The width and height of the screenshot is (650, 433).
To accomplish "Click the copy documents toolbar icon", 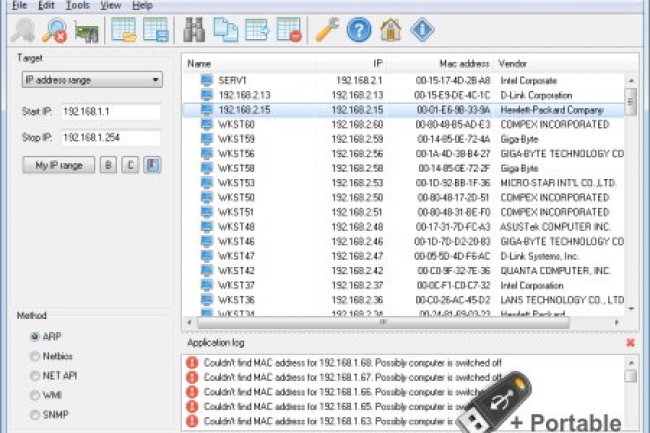I will pyautogui.click(x=225, y=30).
